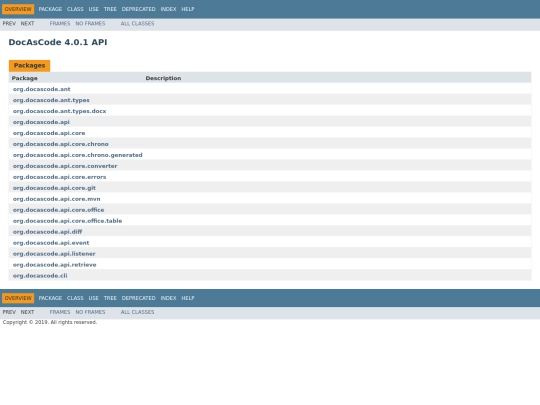Open the org.docascode.api.core.converter package

(65, 166)
